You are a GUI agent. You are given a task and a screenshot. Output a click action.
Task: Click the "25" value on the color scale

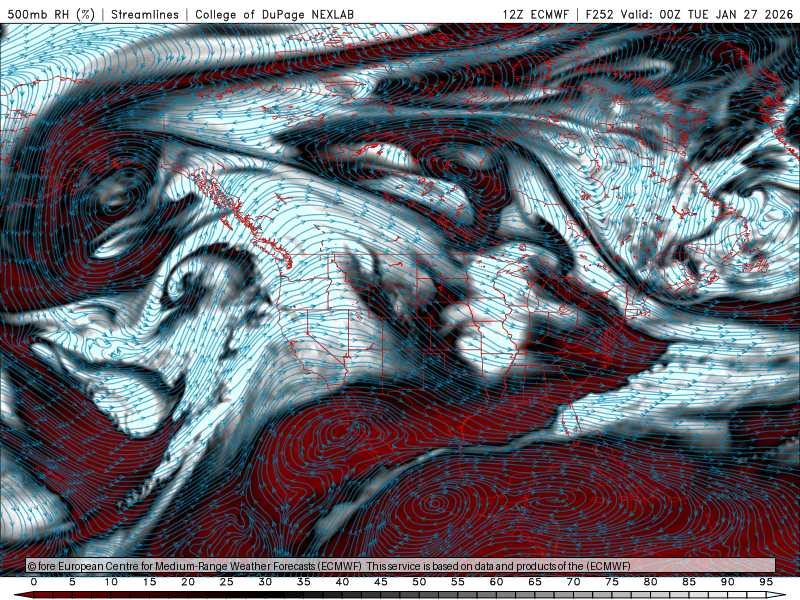pyautogui.click(x=227, y=582)
